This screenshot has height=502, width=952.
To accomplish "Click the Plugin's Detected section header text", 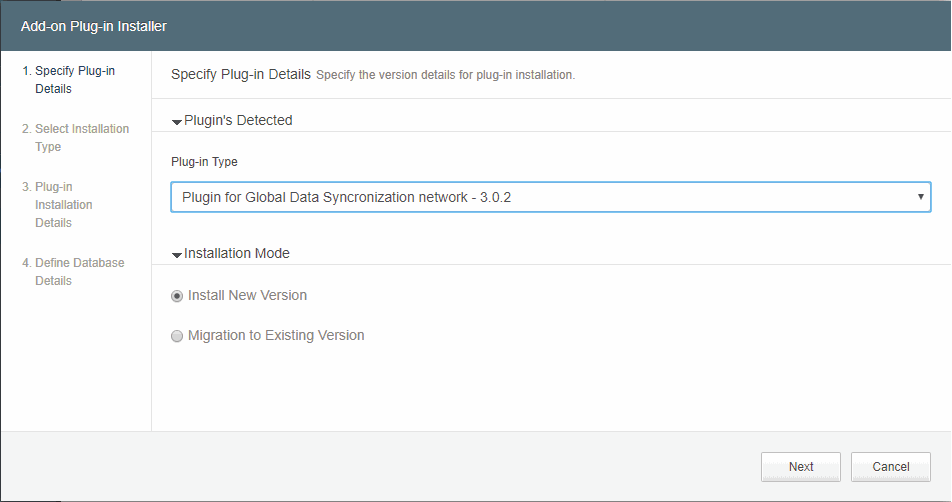I will coord(238,120).
